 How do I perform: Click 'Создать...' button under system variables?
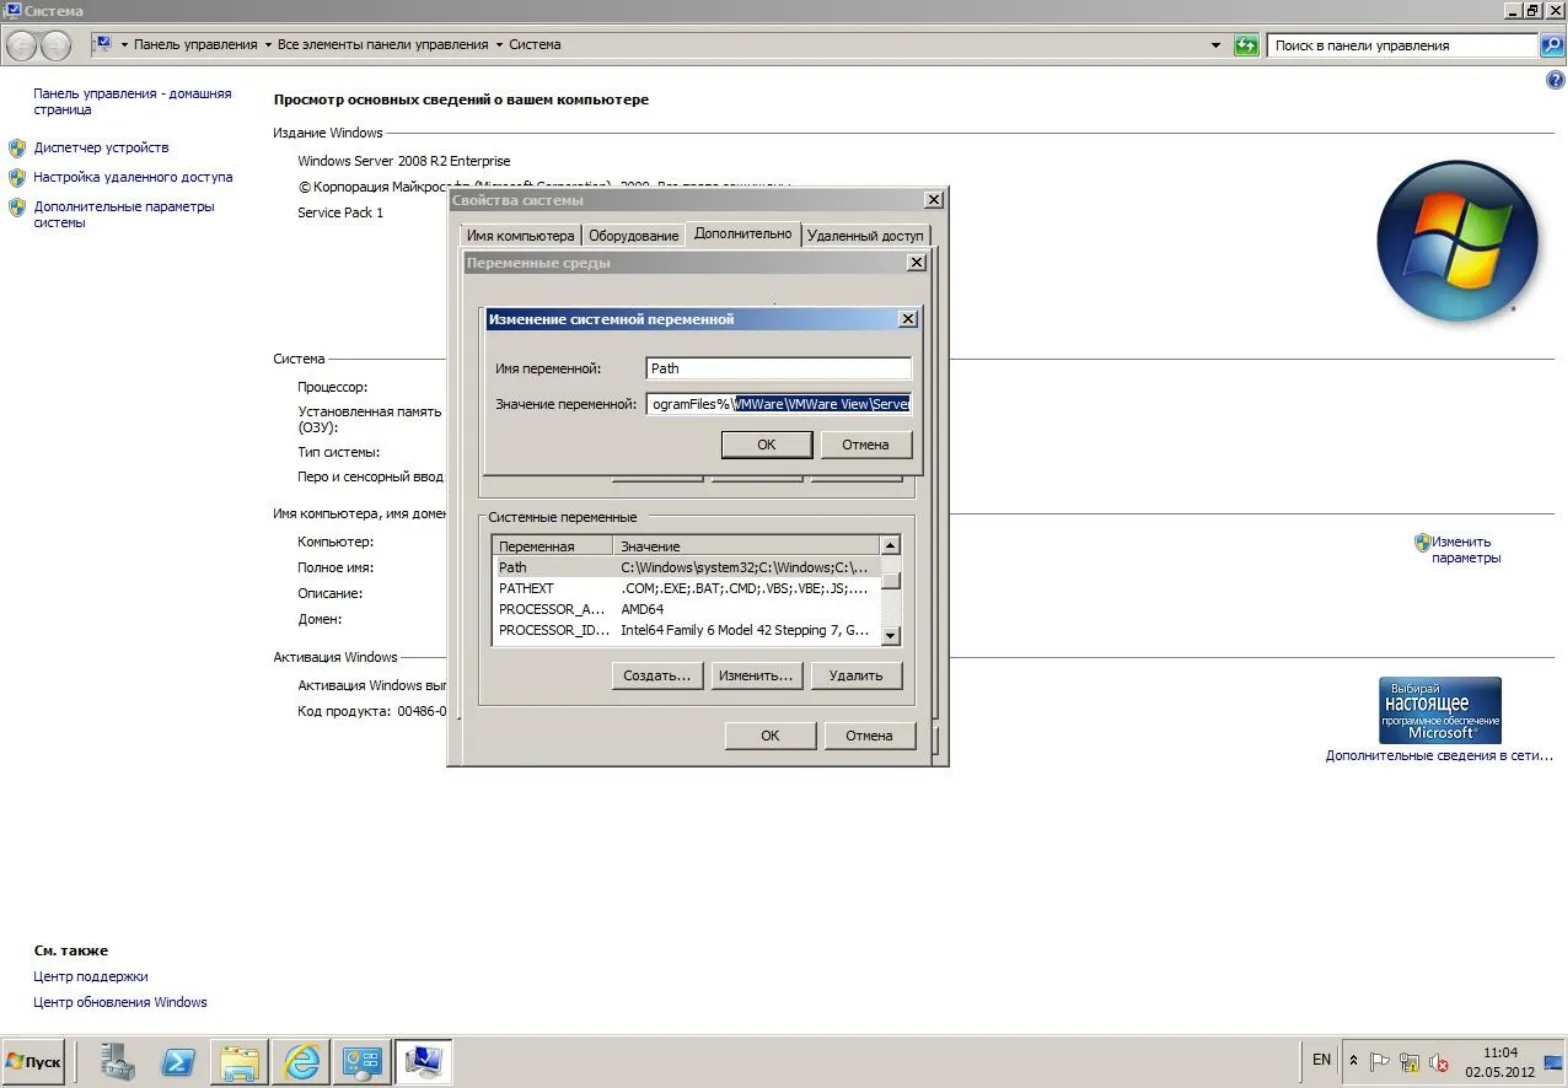coord(657,676)
